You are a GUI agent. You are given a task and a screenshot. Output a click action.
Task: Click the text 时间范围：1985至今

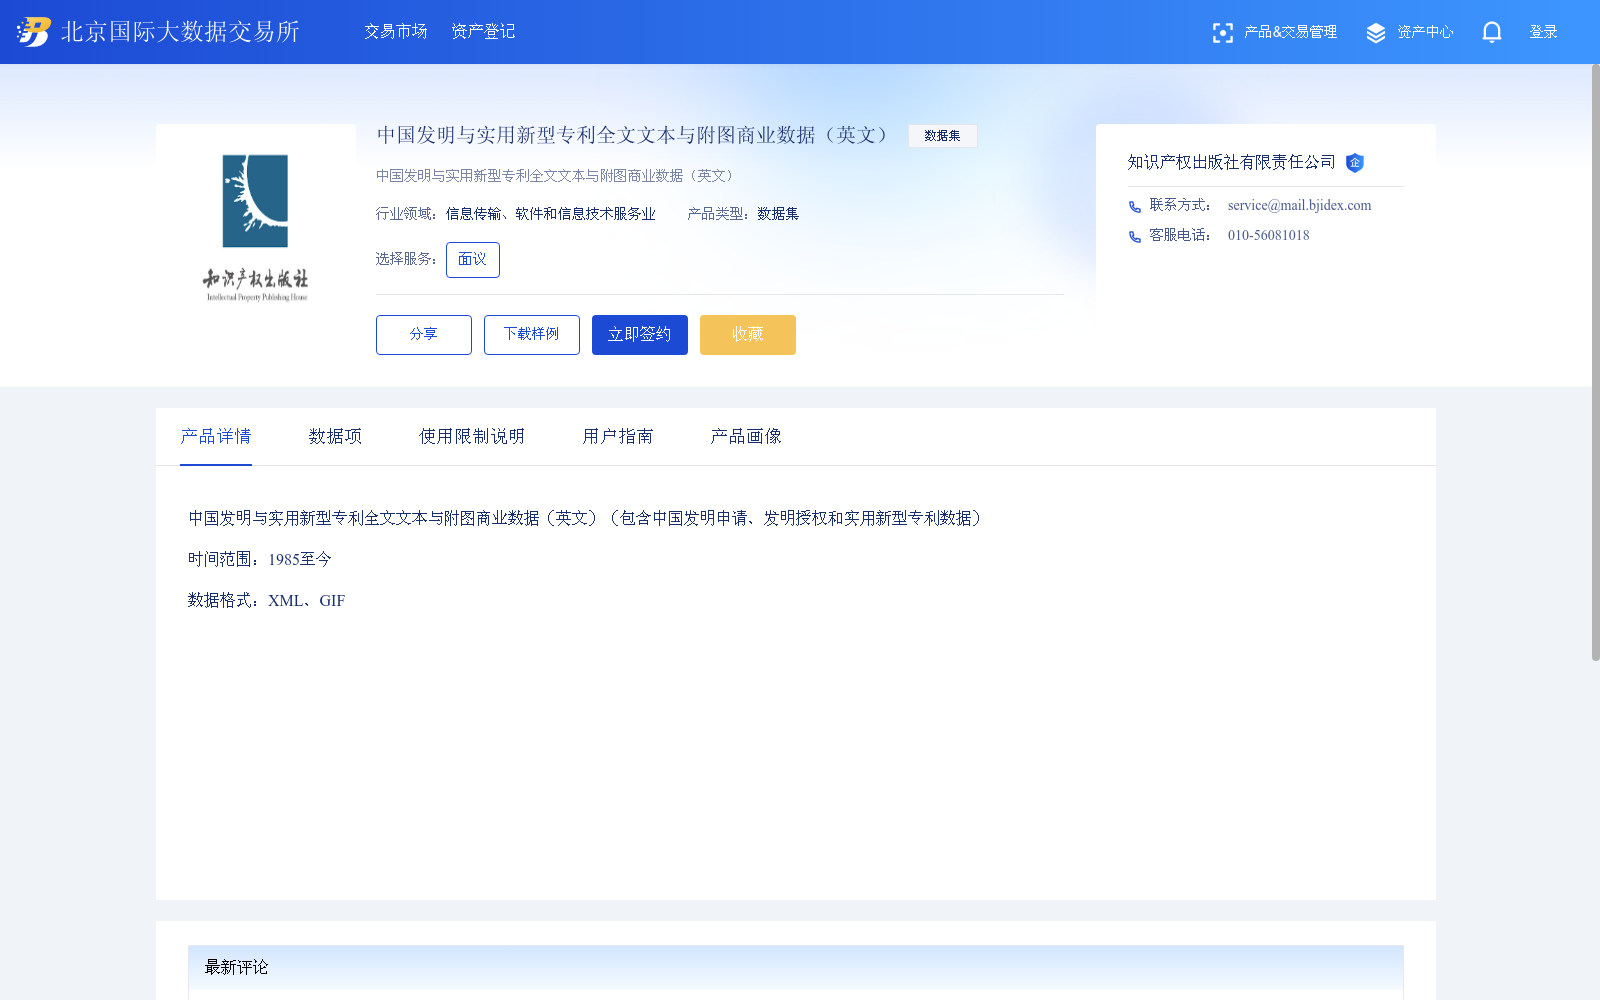[260, 559]
